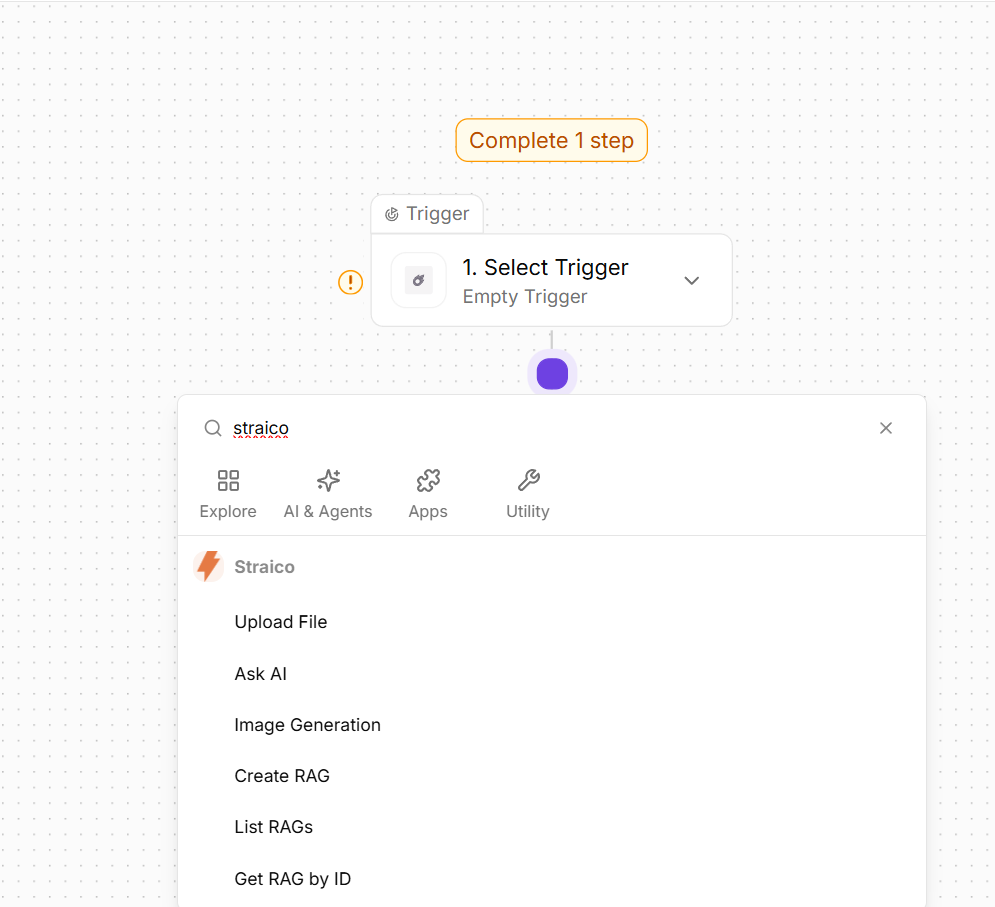Click the trigger icon inside the Select Trigger node
Viewport: 995px width, 907px height.
tap(418, 280)
